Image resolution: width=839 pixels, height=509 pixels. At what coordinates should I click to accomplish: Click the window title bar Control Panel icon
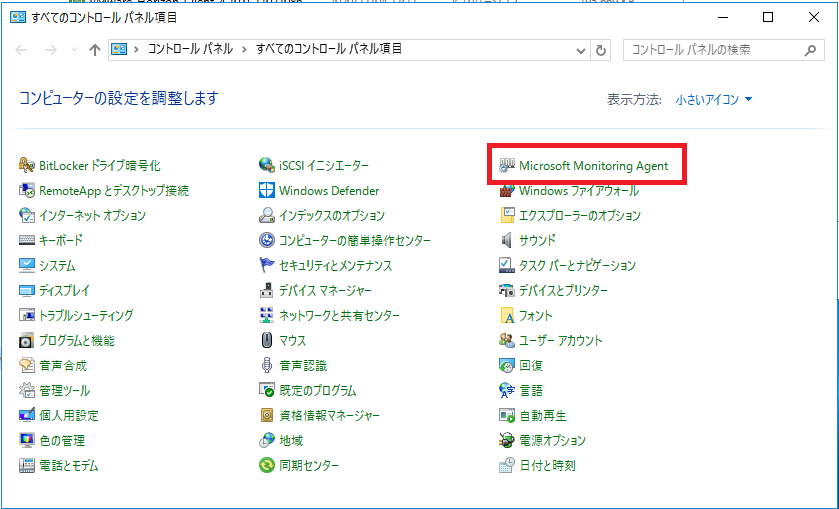[x=18, y=17]
